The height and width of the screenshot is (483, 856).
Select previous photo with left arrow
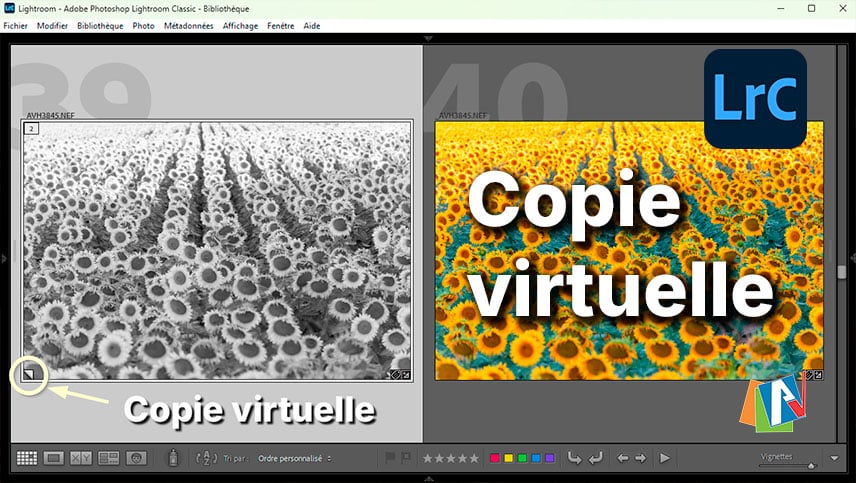coord(622,458)
